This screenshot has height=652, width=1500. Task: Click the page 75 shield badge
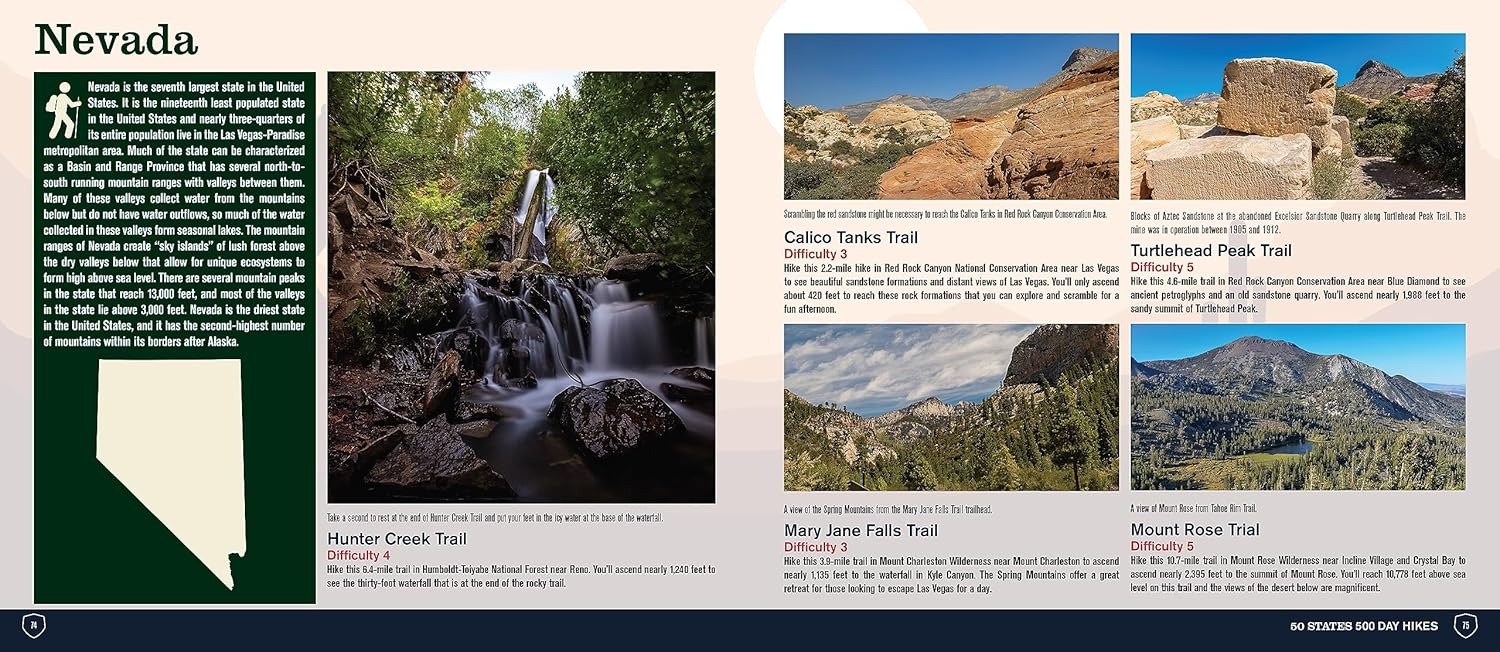tap(1465, 626)
